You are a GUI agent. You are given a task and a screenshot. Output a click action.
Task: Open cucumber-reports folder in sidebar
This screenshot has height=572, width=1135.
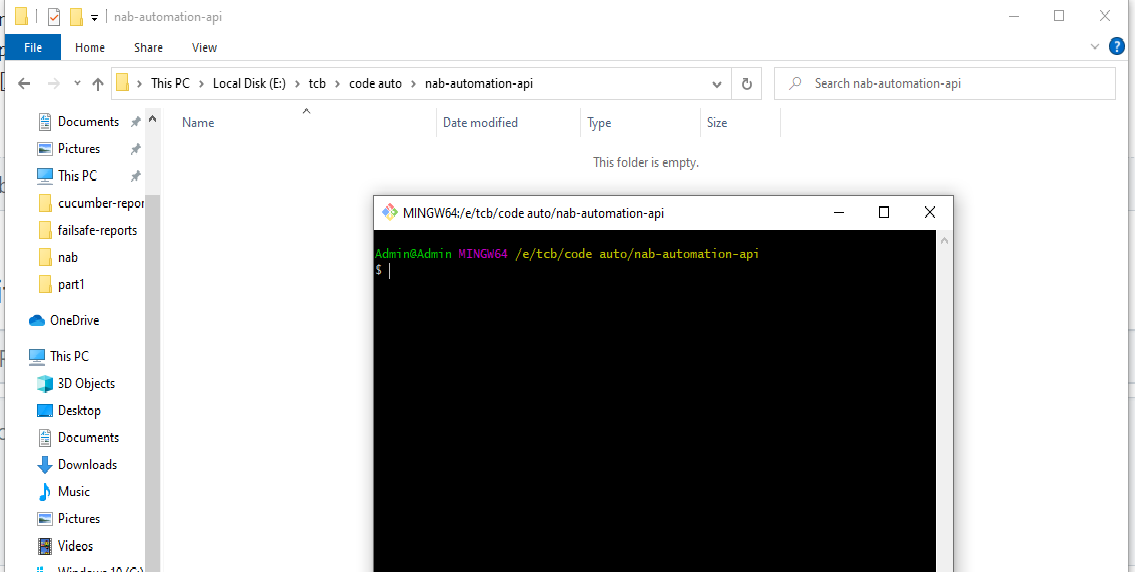coord(101,203)
